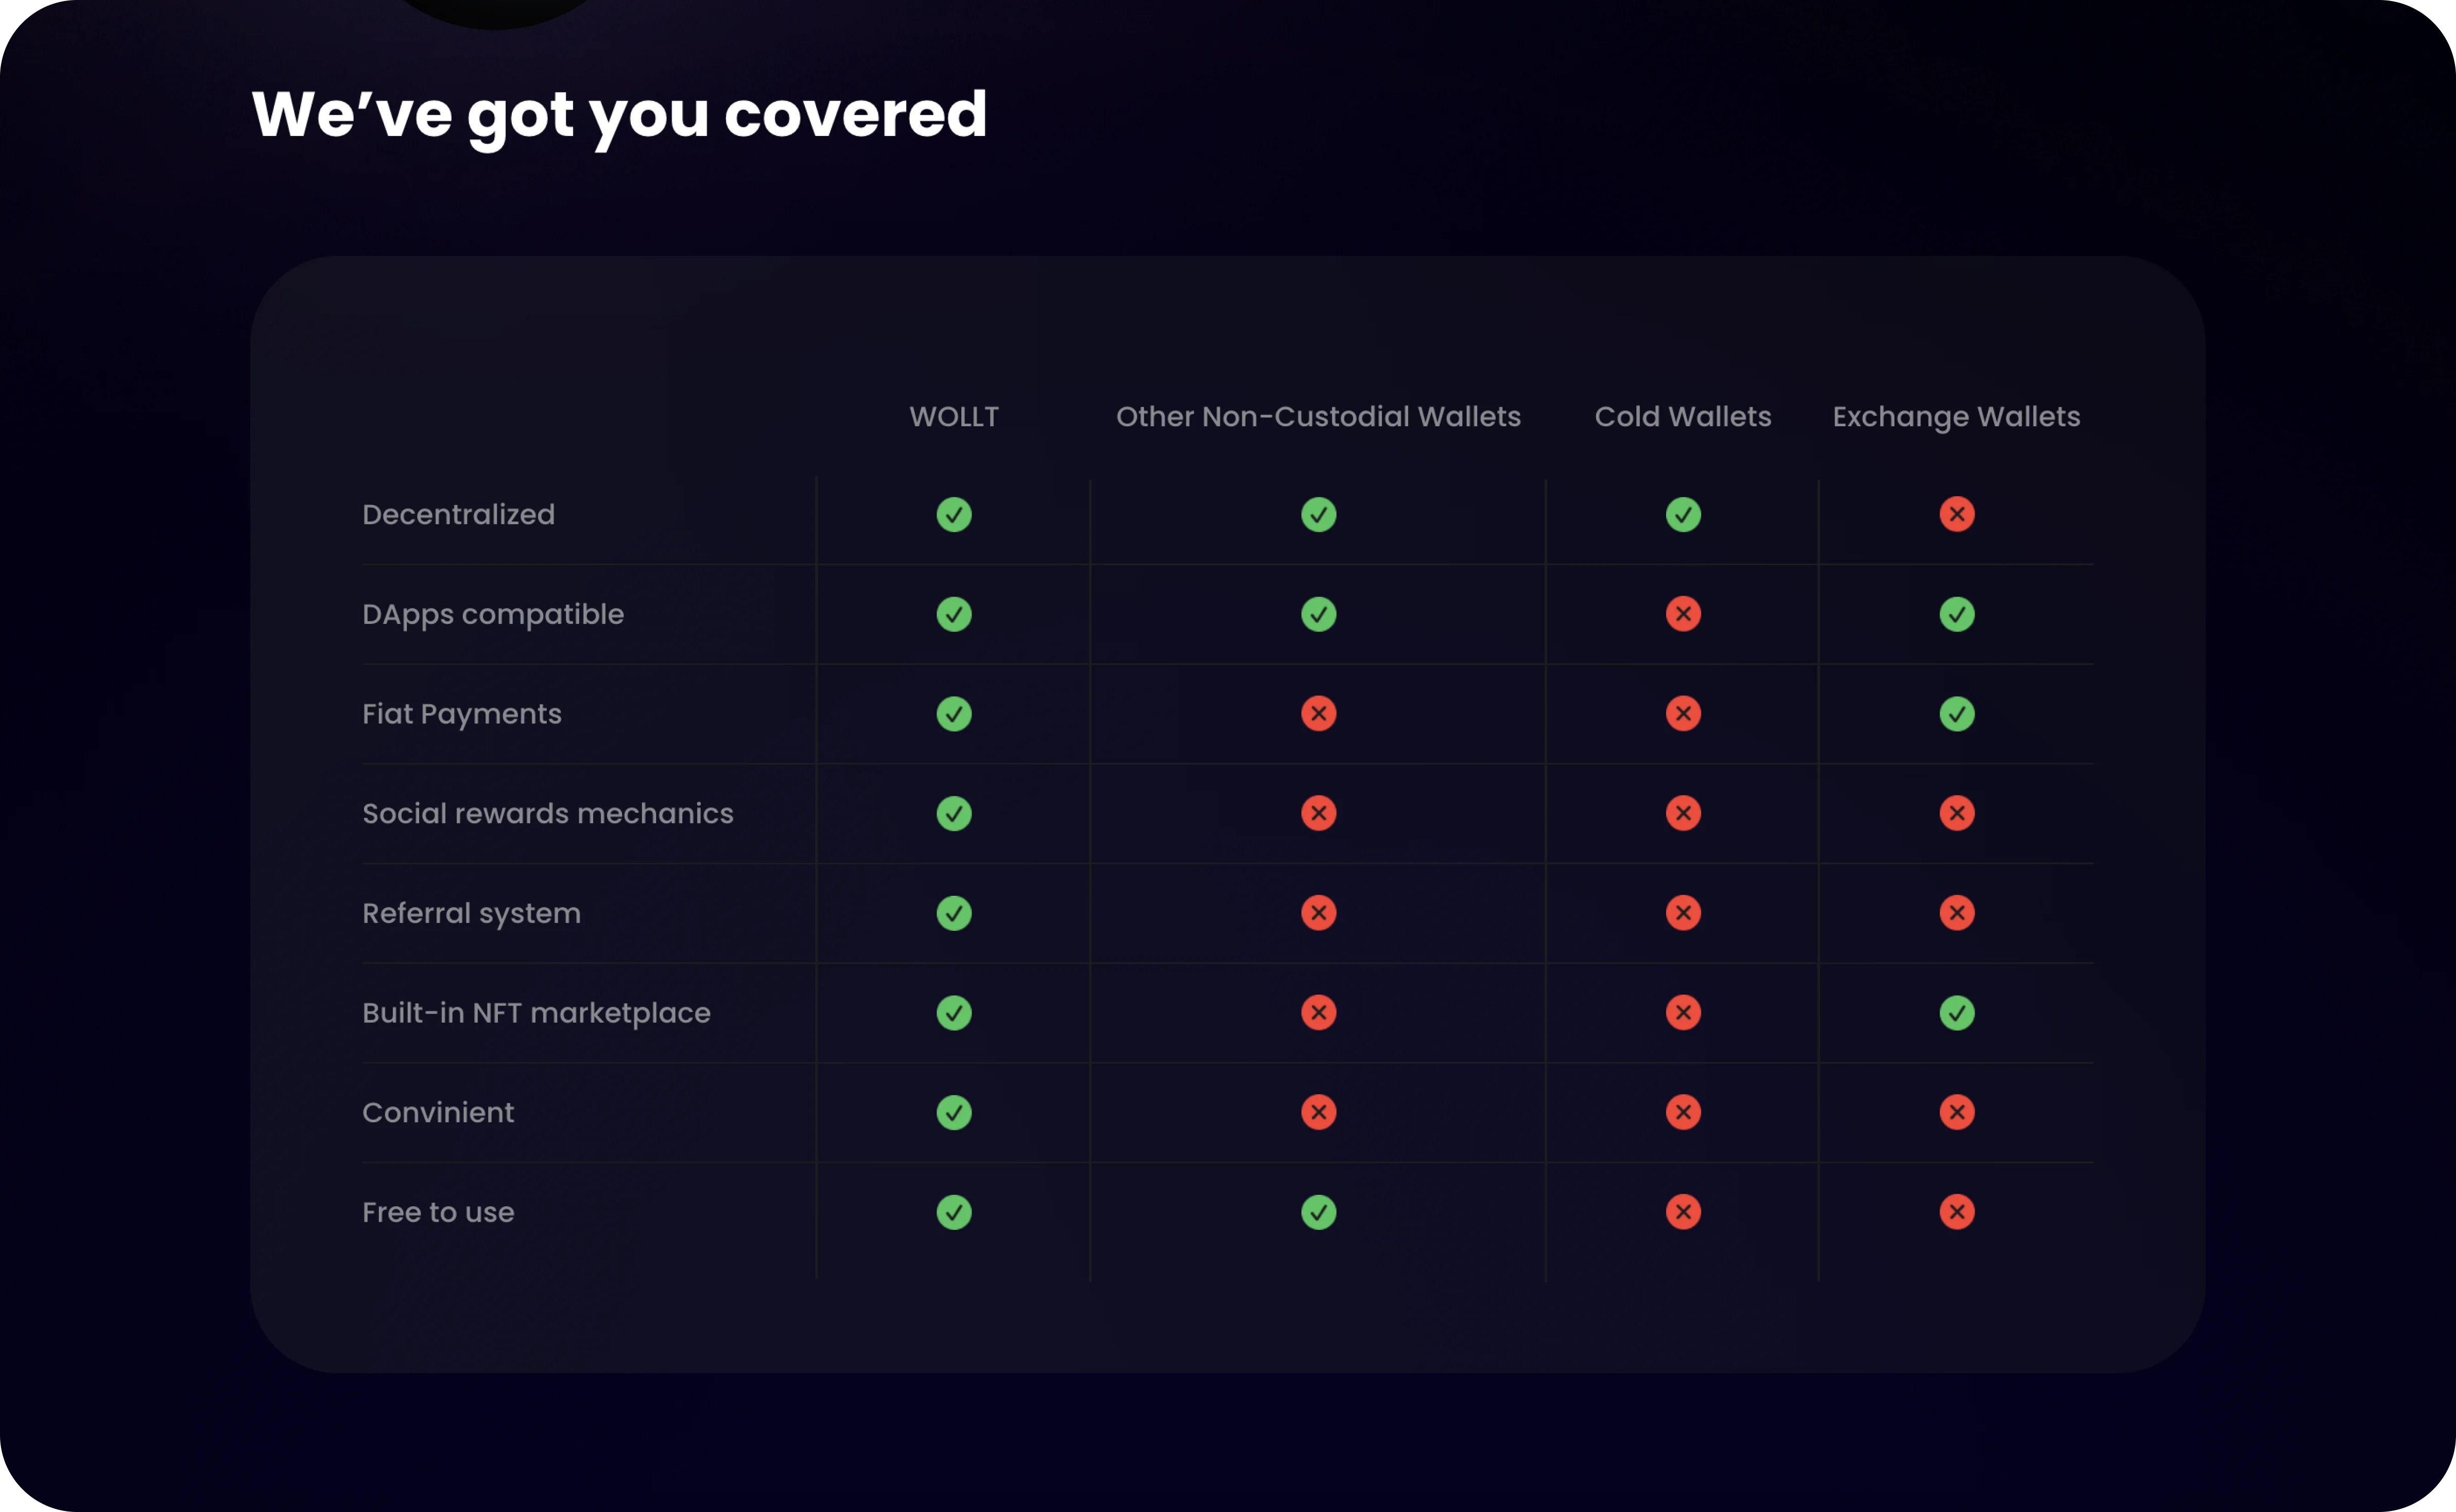Screen dimensions: 2456x1512
Task: Click the green check for WOLLT Decentralized
Action: click(954, 514)
